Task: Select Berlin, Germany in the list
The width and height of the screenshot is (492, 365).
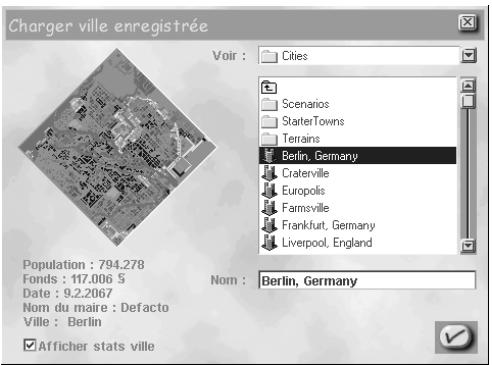Action: (357, 156)
